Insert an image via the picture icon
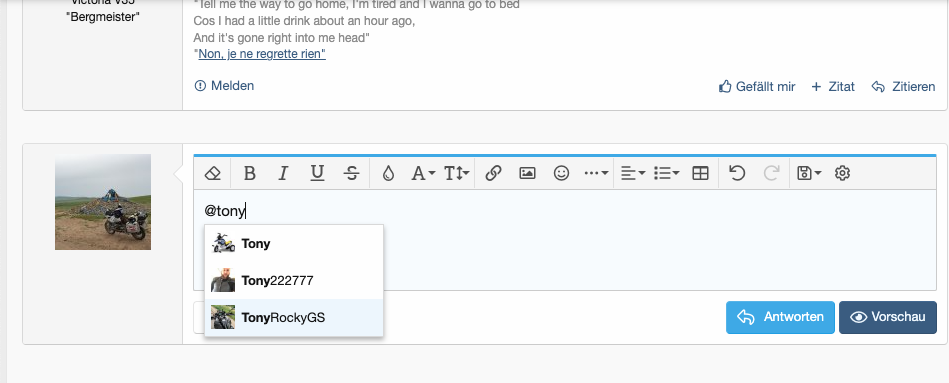949x383 pixels. 527,174
